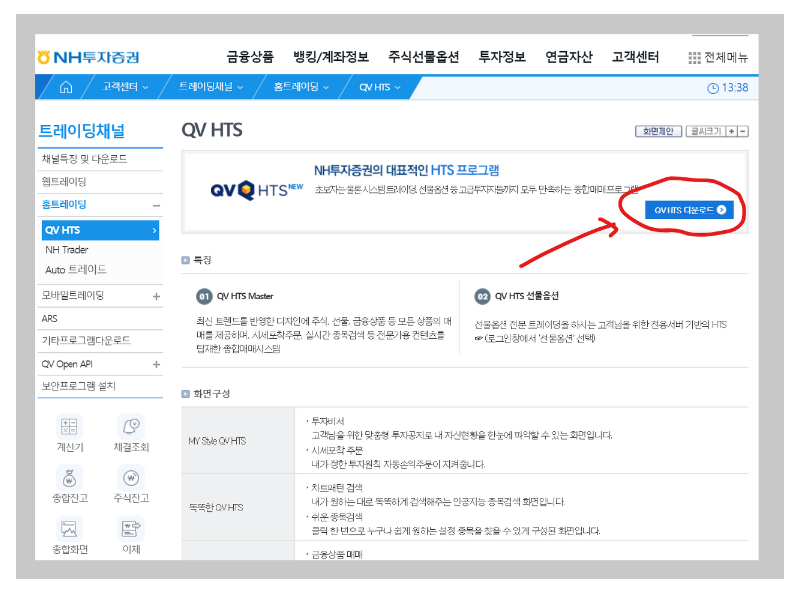798x590 pixels.
Task: Select Auto 트레이드 in sidebar
Action: [x=75, y=270]
